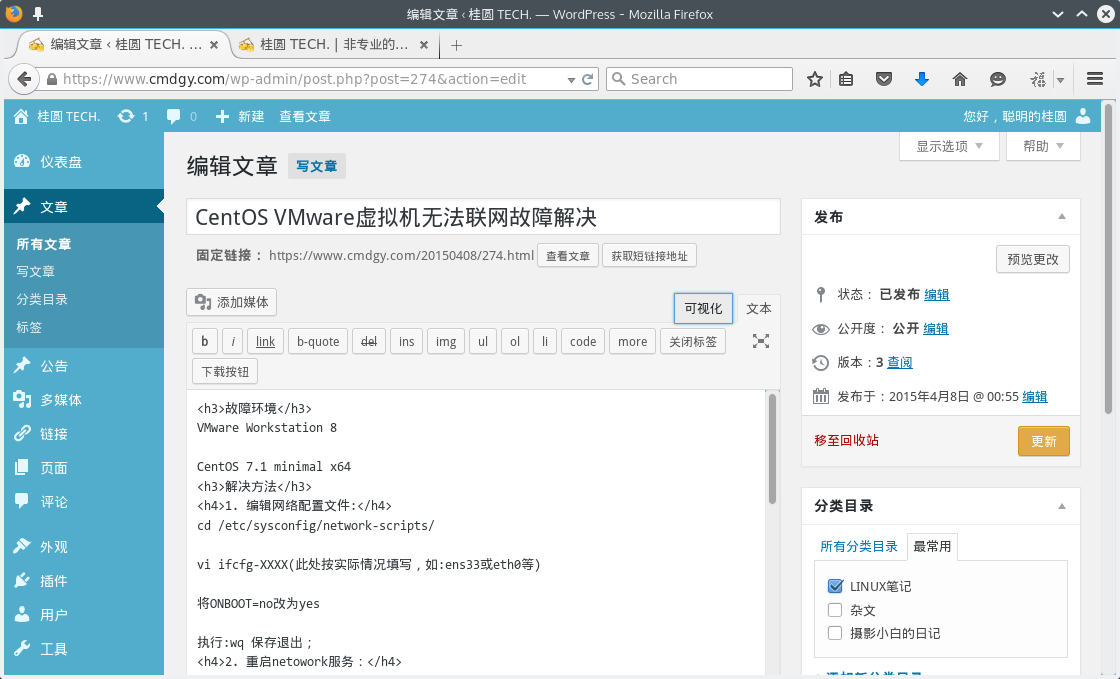
Task: Close the 桂圆 TECH. 非专业的 browser tab
Action: click(424, 45)
